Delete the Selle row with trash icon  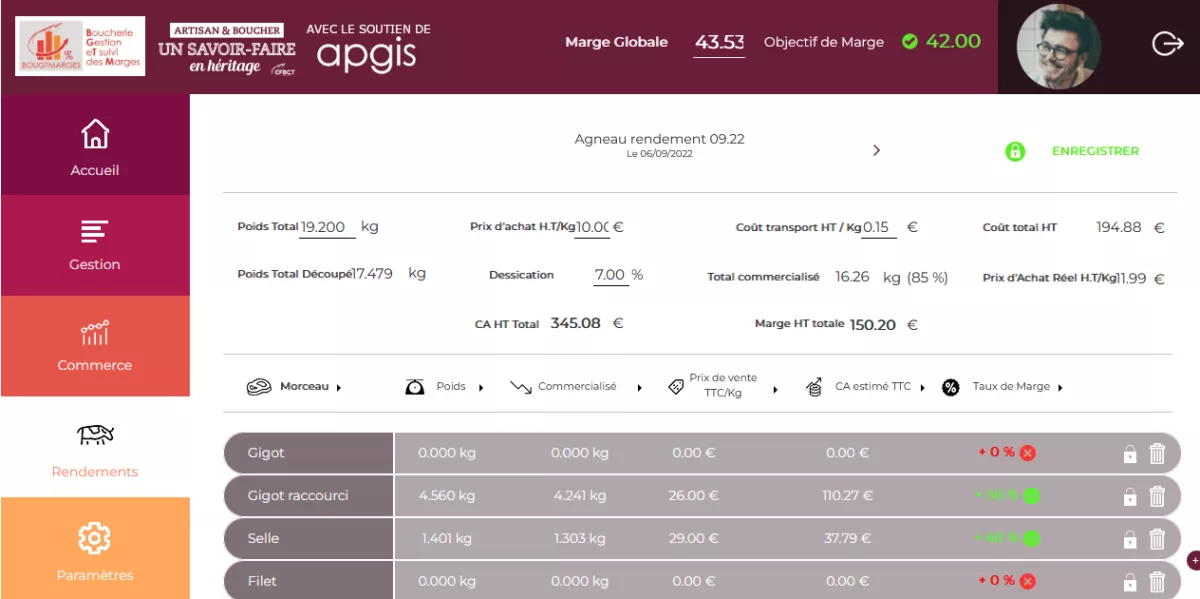[x=1157, y=539]
